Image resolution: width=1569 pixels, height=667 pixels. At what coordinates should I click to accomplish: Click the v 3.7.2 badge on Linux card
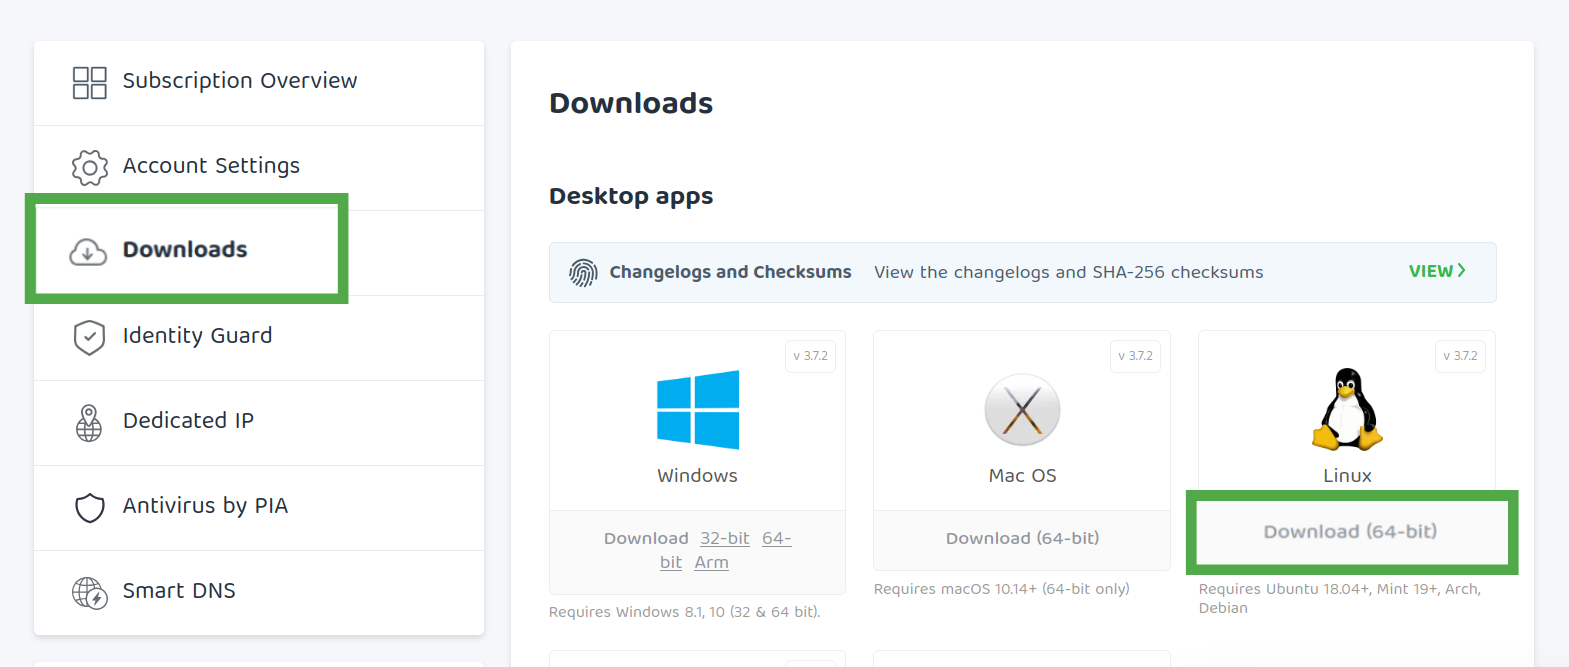pyautogui.click(x=1460, y=356)
